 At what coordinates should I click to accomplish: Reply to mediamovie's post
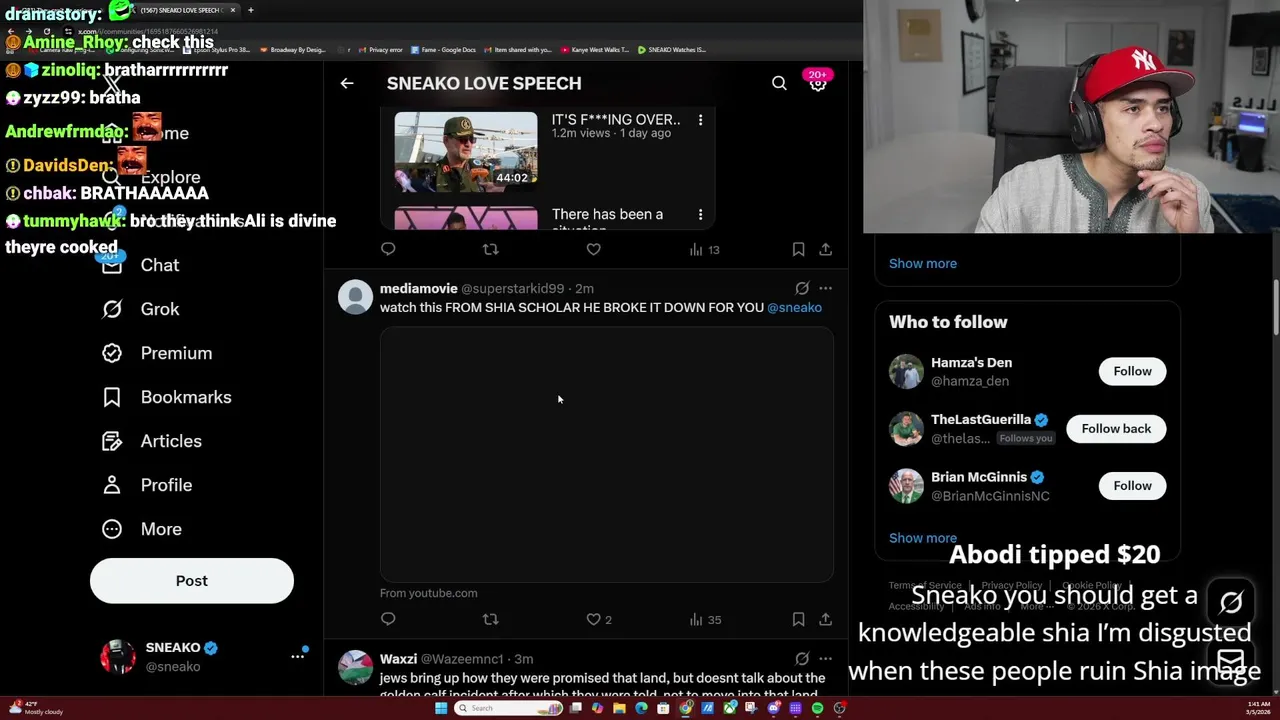[388, 619]
